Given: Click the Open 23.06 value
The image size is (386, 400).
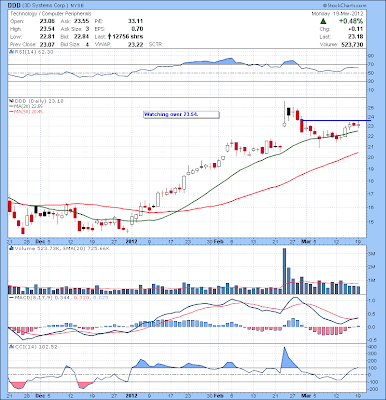Looking at the screenshot, I should click(47, 21).
